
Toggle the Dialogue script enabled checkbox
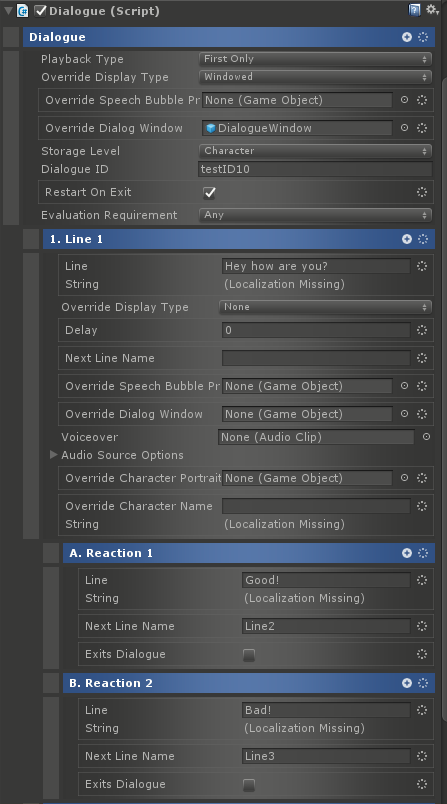coord(40,10)
